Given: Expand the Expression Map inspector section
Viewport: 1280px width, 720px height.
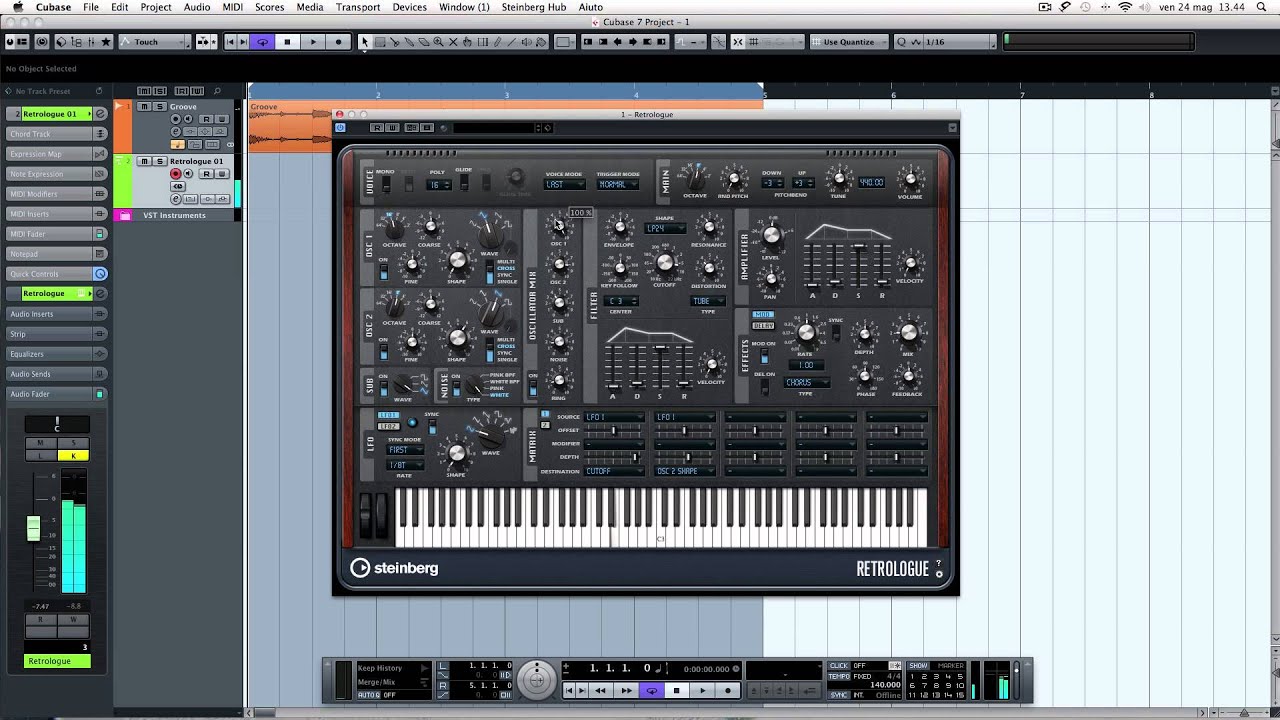Looking at the screenshot, I should pyautogui.click(x=58, y=154).
